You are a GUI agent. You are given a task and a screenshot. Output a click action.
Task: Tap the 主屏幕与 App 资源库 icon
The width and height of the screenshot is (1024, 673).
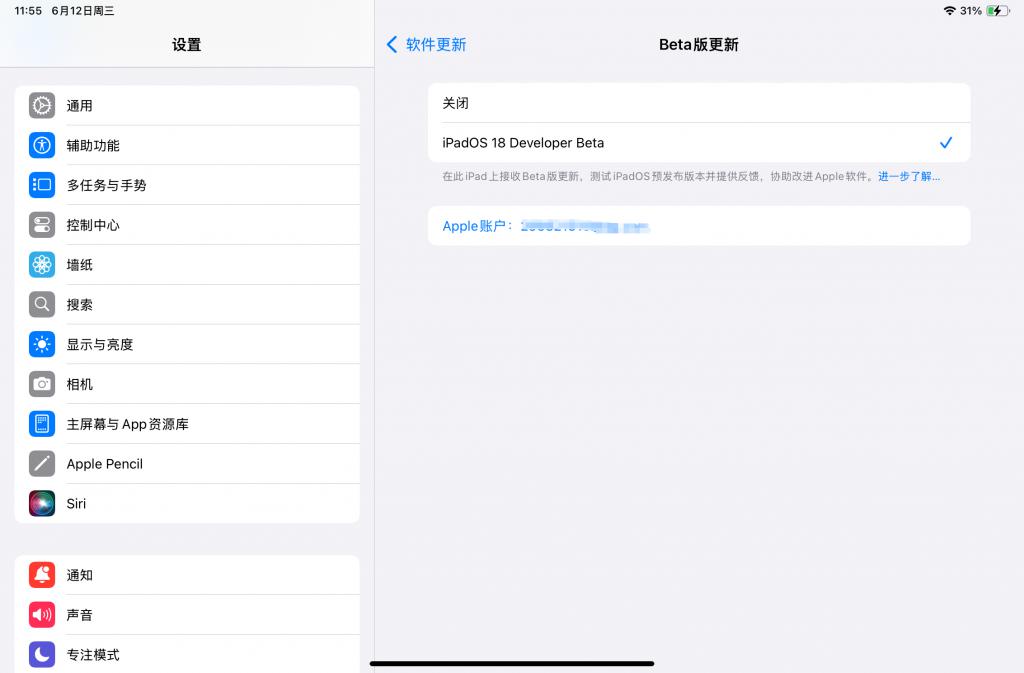(x=42, y=424)
